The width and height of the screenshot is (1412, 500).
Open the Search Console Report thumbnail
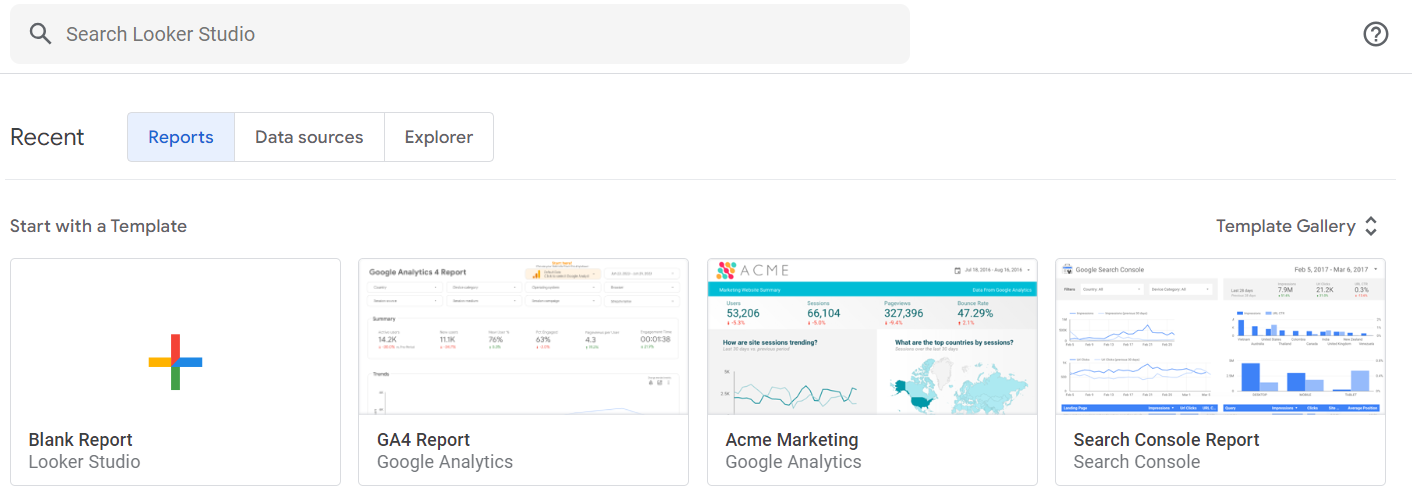click(x=1220, y=337)
